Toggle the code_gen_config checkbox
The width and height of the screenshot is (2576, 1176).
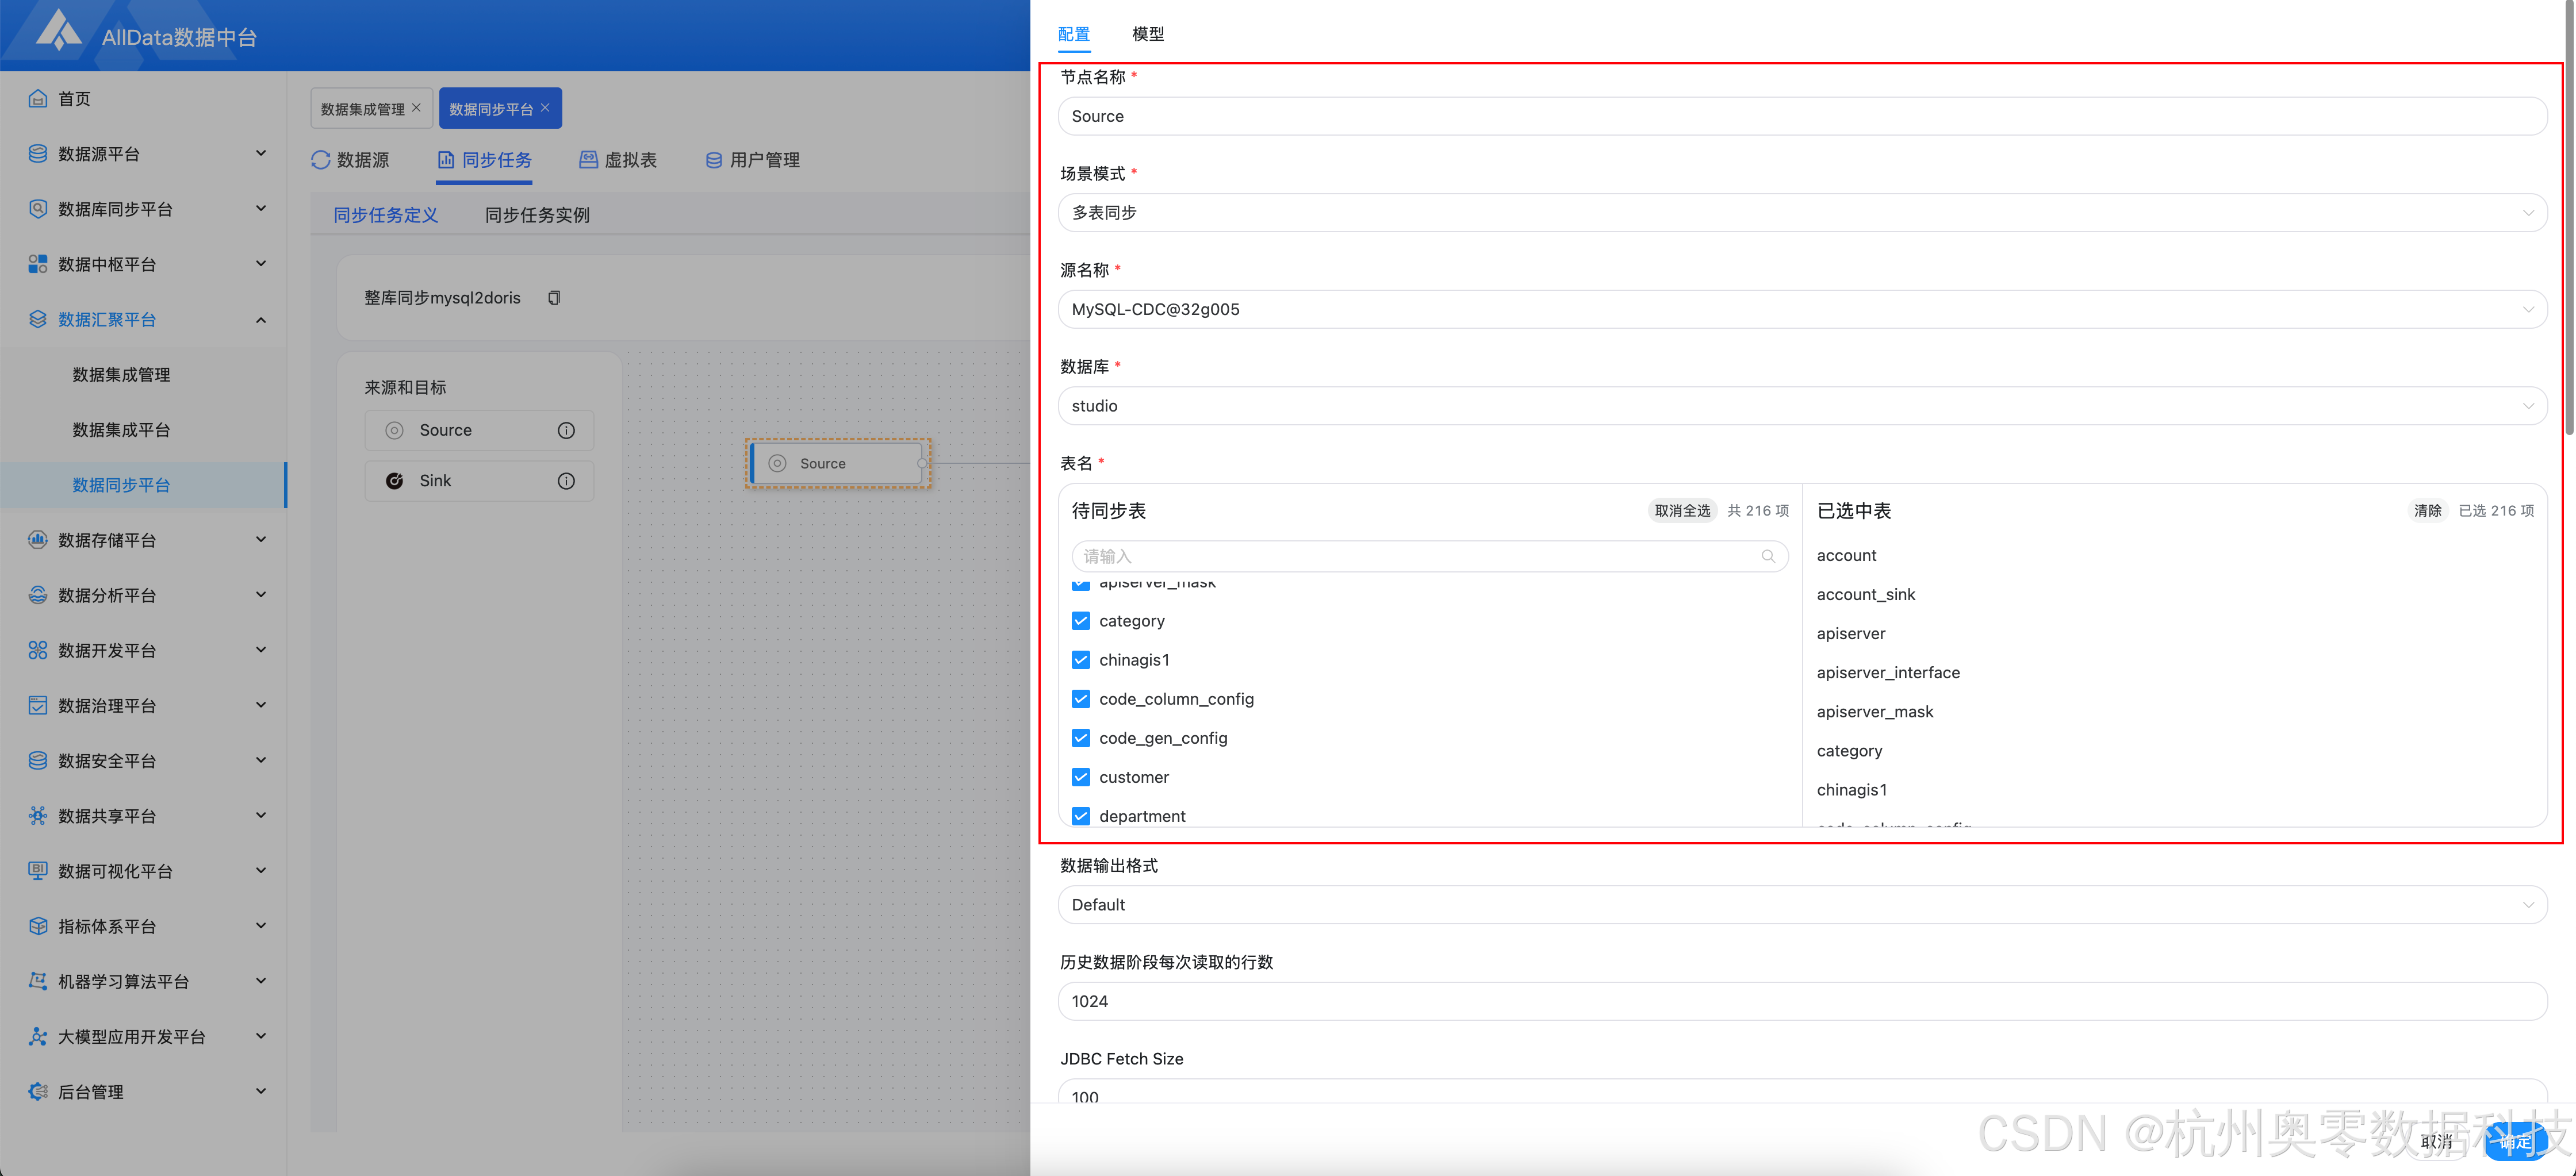coord(1080,738)
